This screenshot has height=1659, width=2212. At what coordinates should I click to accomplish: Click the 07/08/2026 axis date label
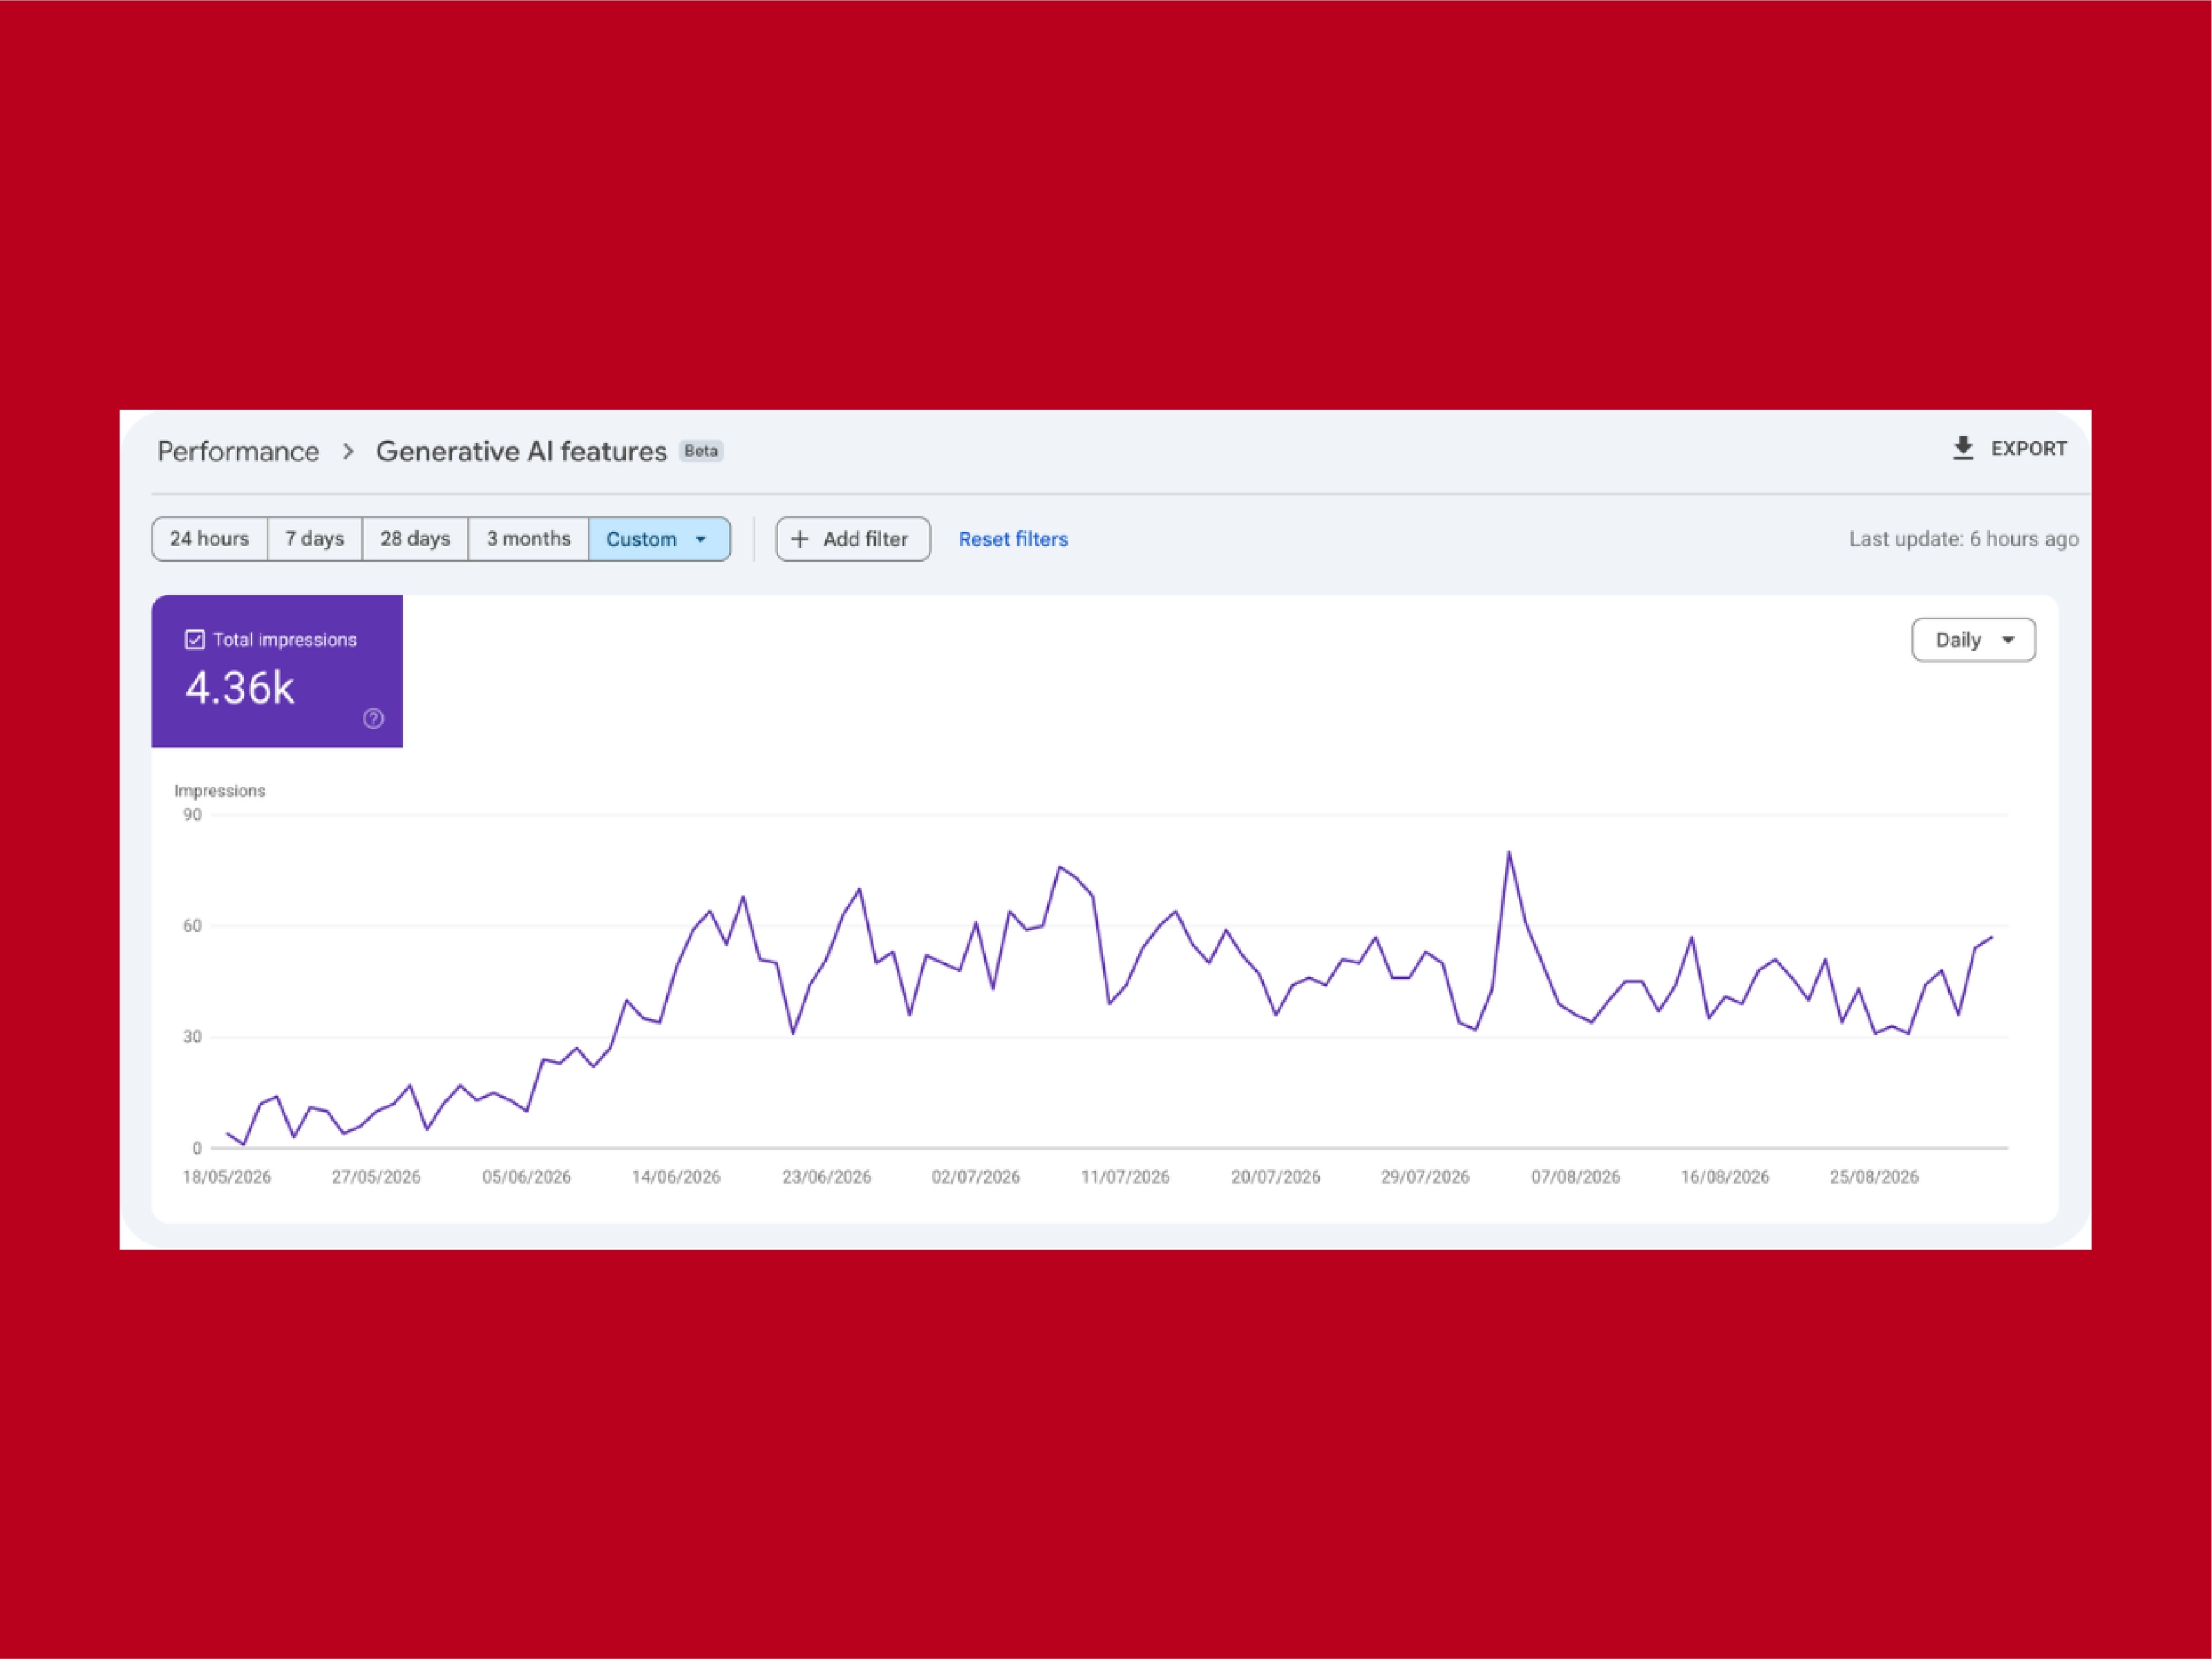tap(1575, 1177)
